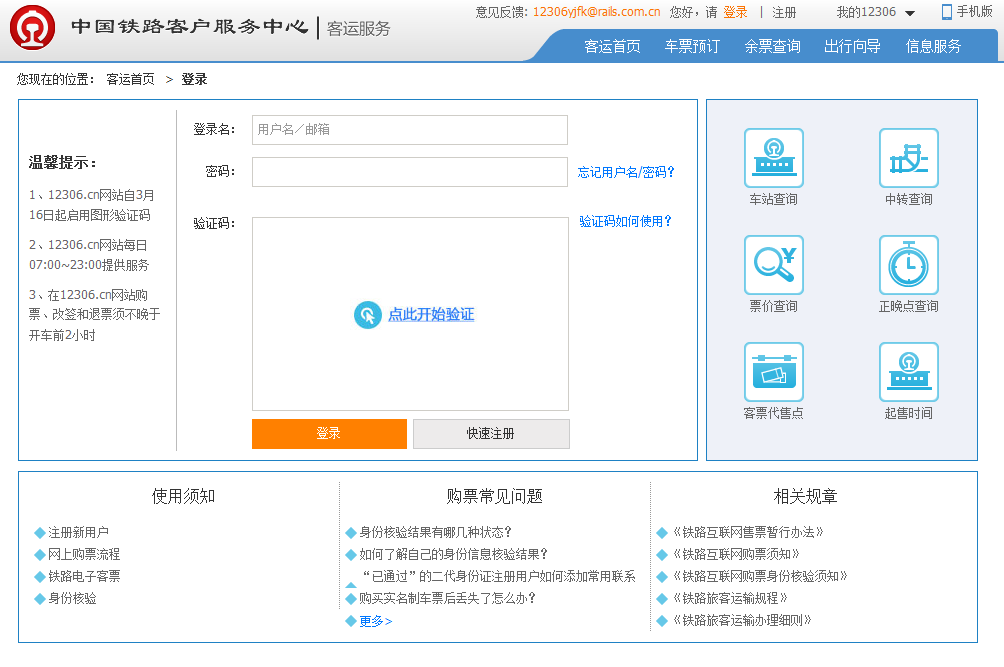Open 《铁路旅客运输规程》 regulation
1004x667 pixels.
pyautogui.click(x=730, y=599)
